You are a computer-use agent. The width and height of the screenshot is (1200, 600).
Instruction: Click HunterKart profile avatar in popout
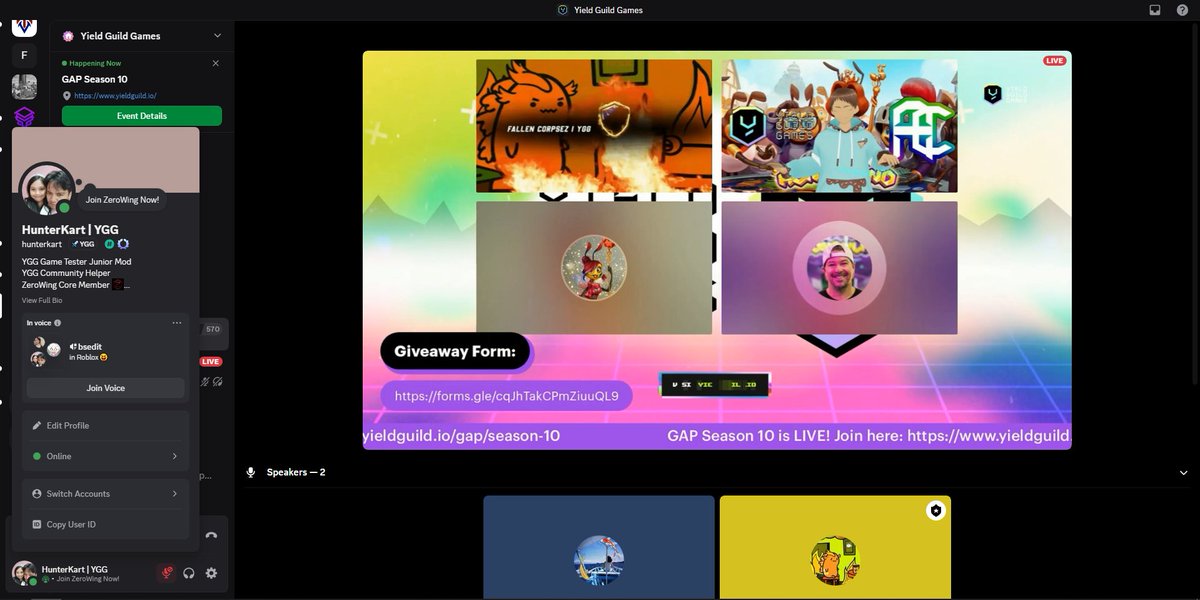pos(45,190)
